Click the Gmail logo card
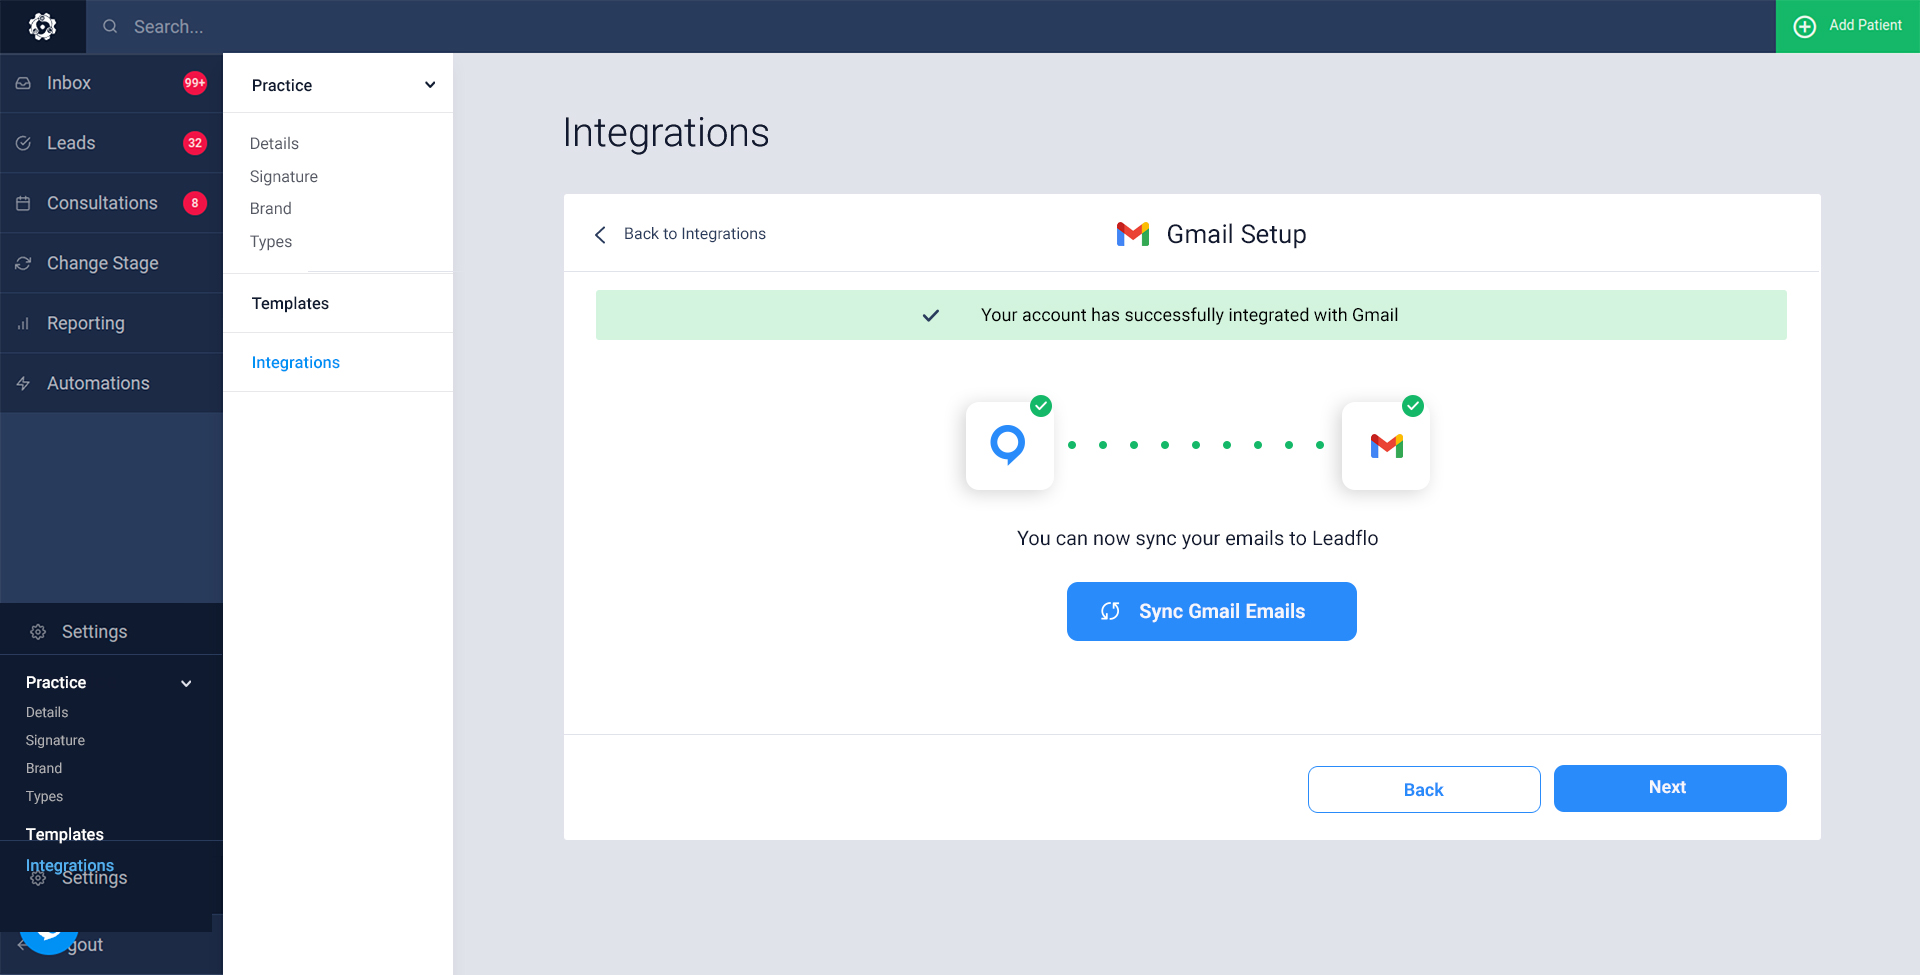Viewport: 1920px width, 975px height. (x=1386, y=446)
